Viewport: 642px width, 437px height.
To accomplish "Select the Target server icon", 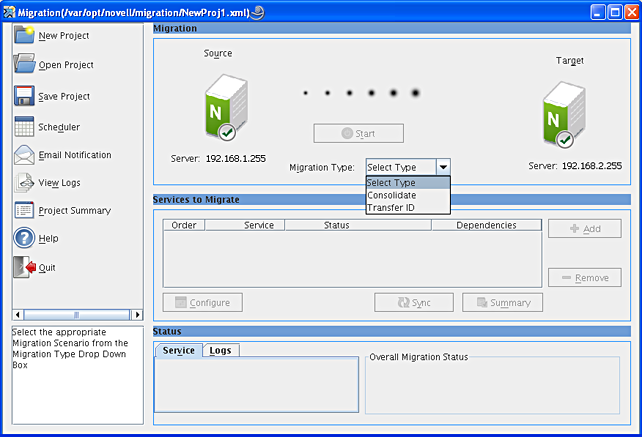I will click(x=564, y=115).
